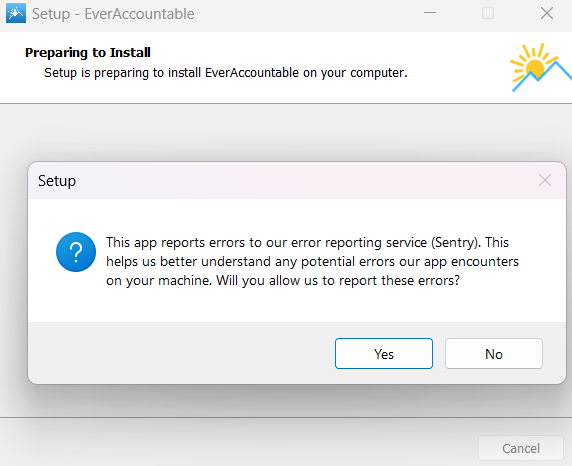Image resolution: width=572 pixels, height=466 pixels.
Task: Click the disabled maximize window icon
Action: point(488,14)
